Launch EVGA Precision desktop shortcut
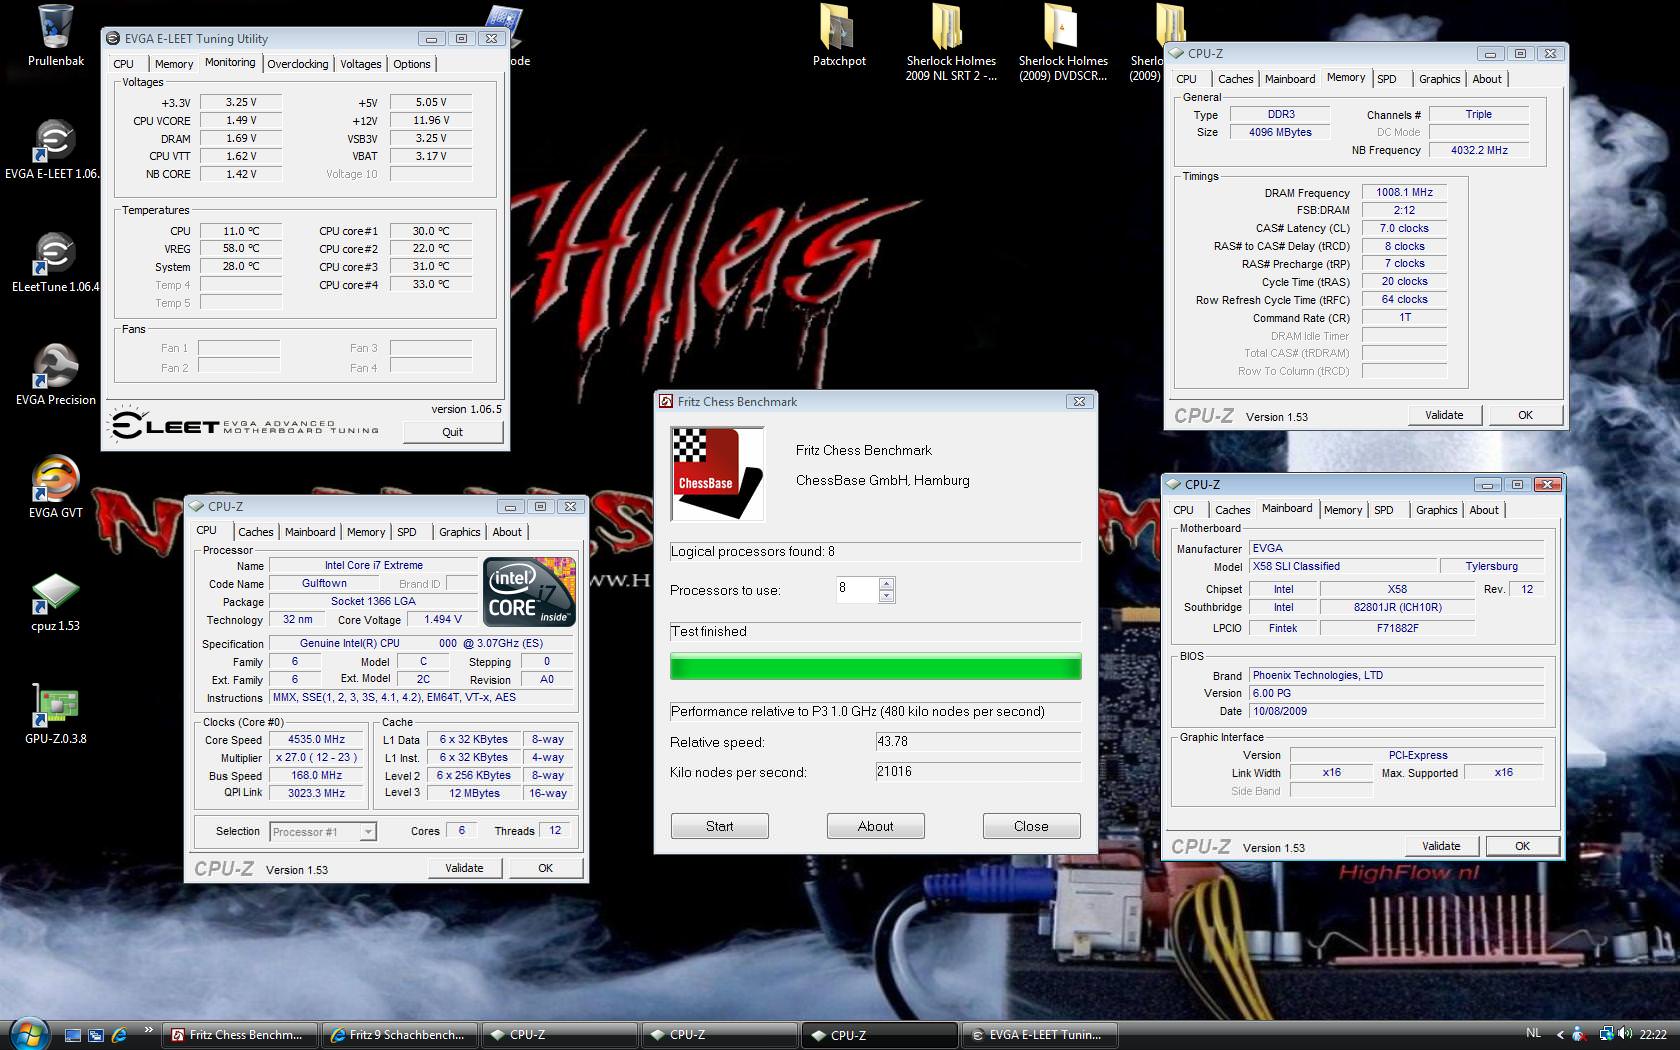This screenshot has width=1680, height=1050. coord(56,376)
